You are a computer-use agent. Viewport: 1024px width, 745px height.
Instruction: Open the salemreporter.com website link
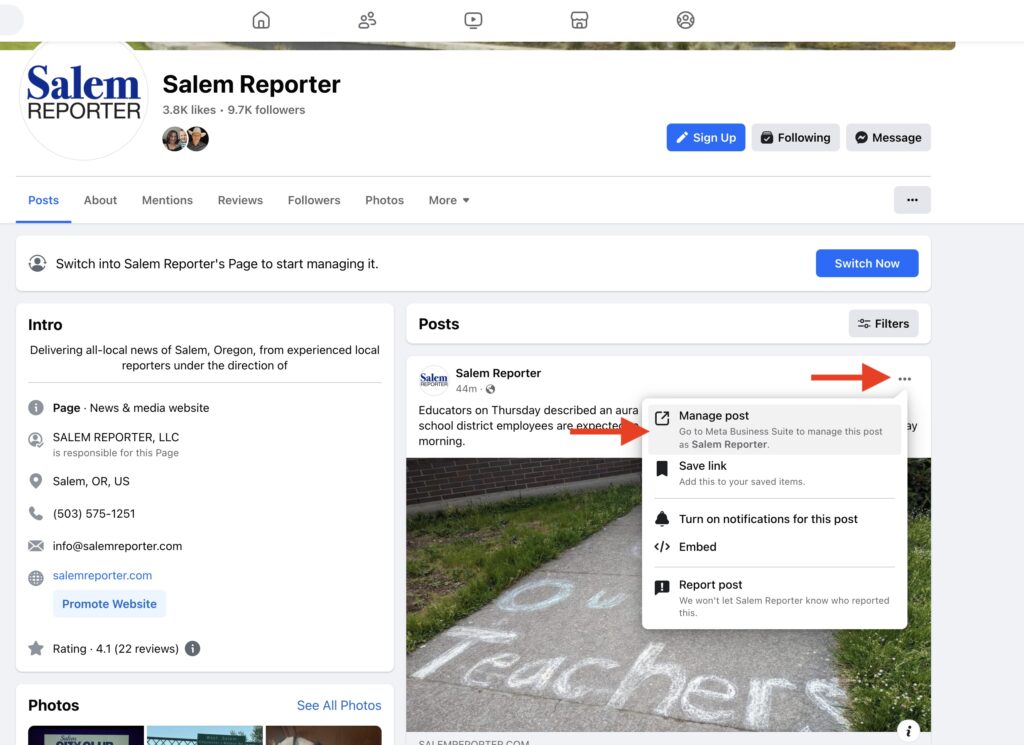pyautogui.click(x=102, y=576)
